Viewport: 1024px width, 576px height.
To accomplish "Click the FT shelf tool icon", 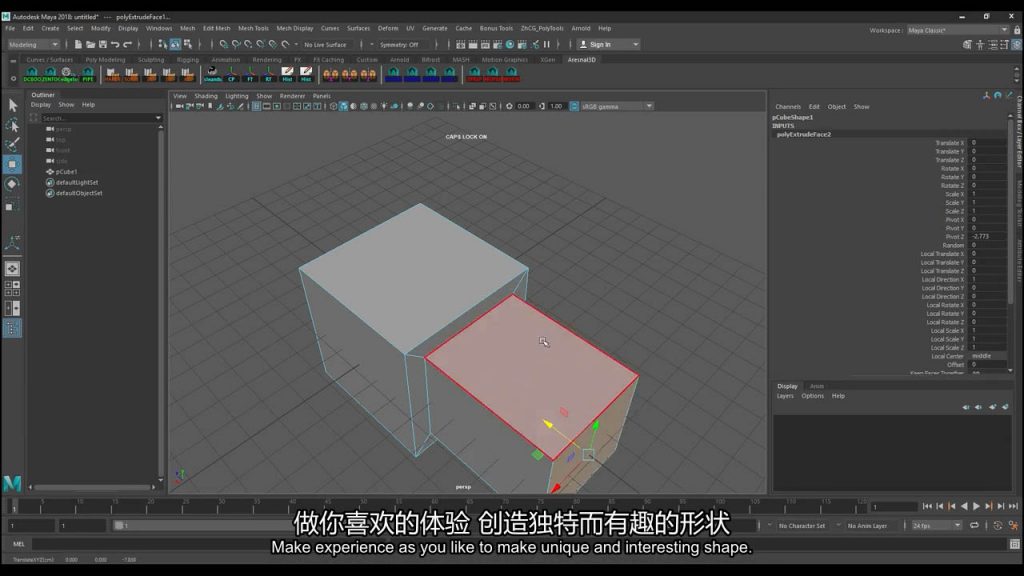I will 250,74.
